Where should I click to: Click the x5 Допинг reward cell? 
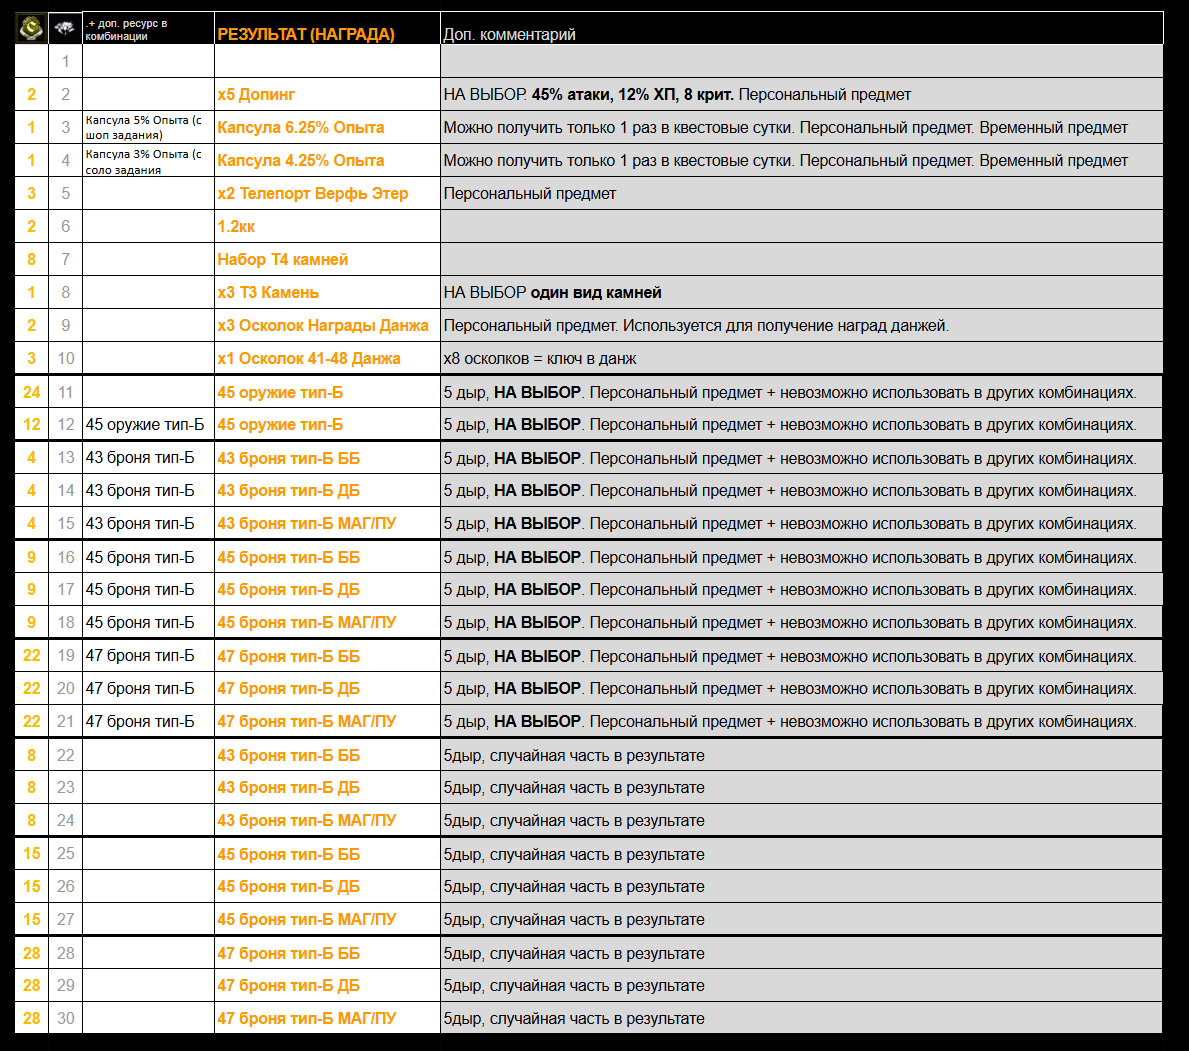(256, 94)
